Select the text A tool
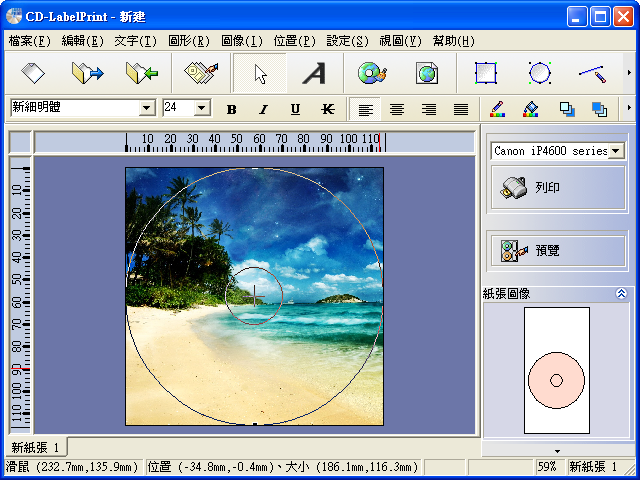 click(314, 73)
